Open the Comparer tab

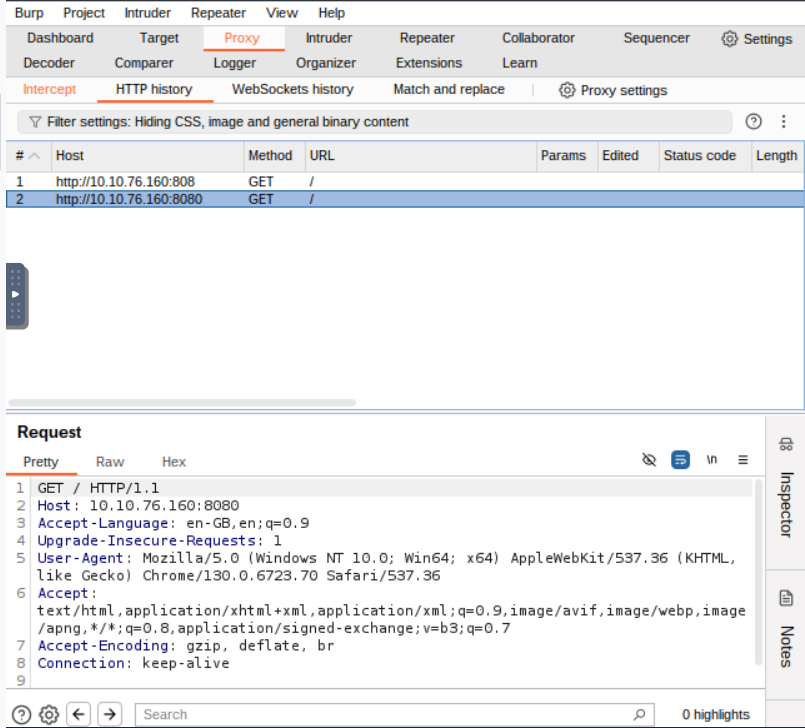(144, 63)
